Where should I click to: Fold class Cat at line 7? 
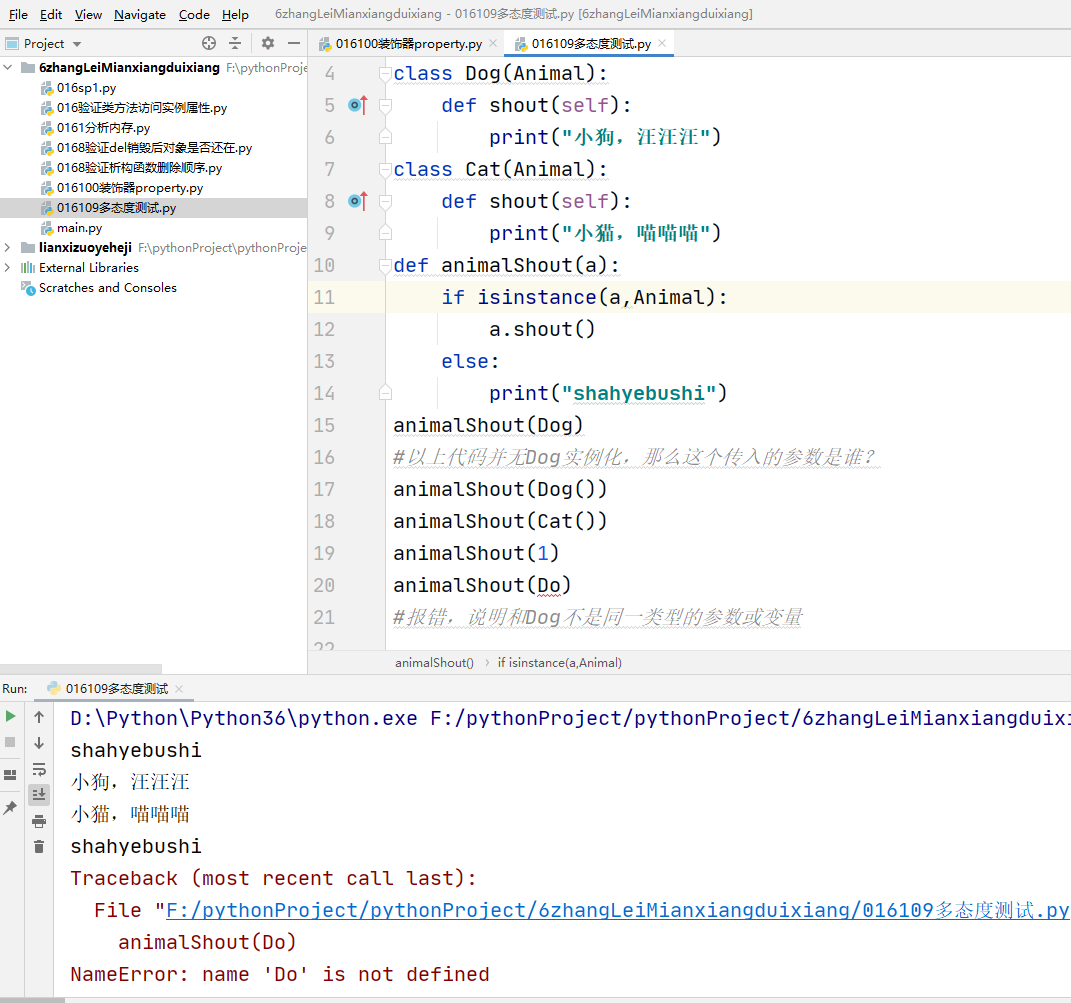click(385, 169)
